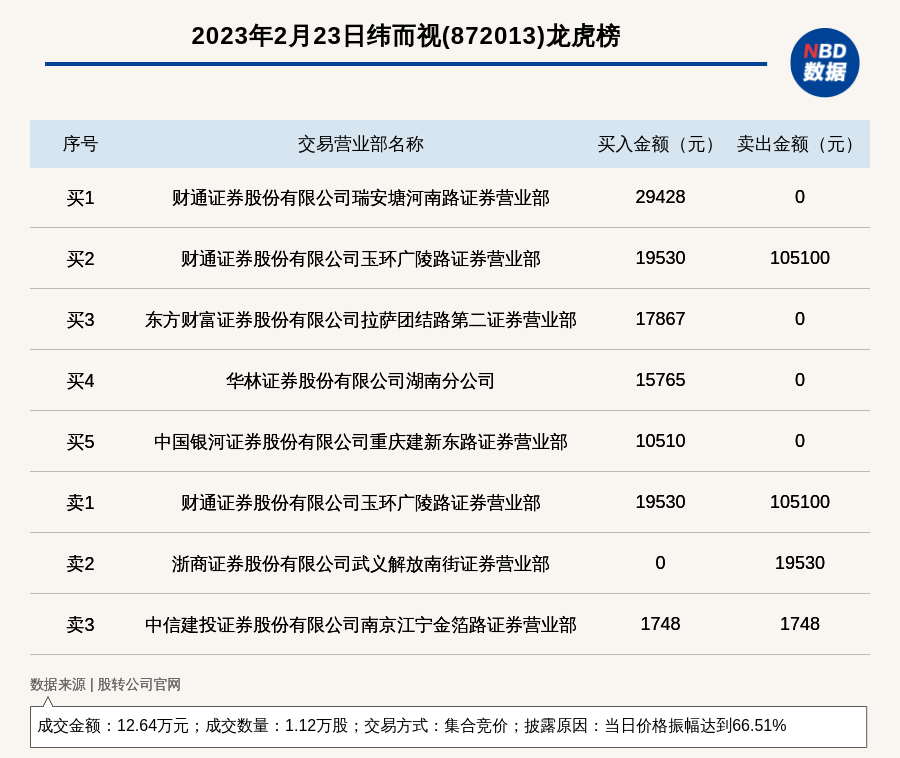
Task: Click buy amount 19530 in row 买2
Action: [660, 258]
